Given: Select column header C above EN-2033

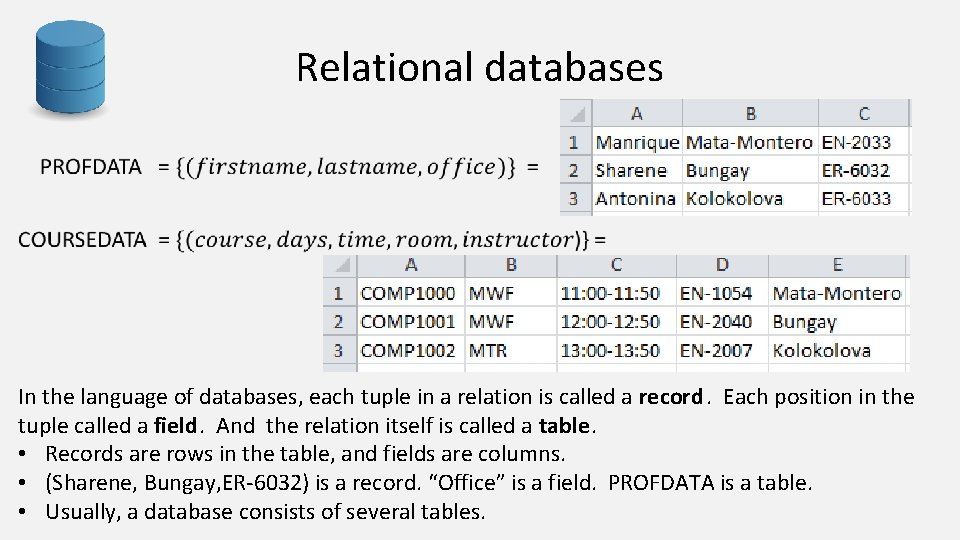Looking at the screenshot, I should (x=864, y=114).
